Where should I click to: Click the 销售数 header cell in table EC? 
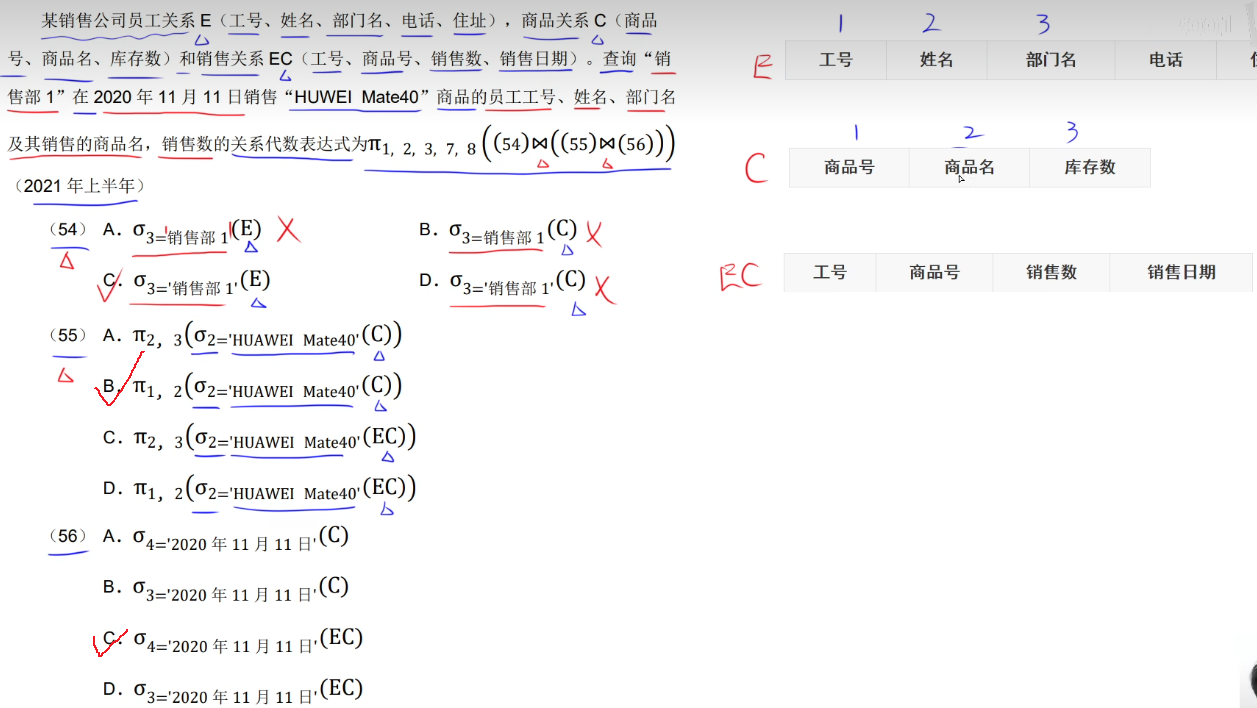tap(1051, 272)
